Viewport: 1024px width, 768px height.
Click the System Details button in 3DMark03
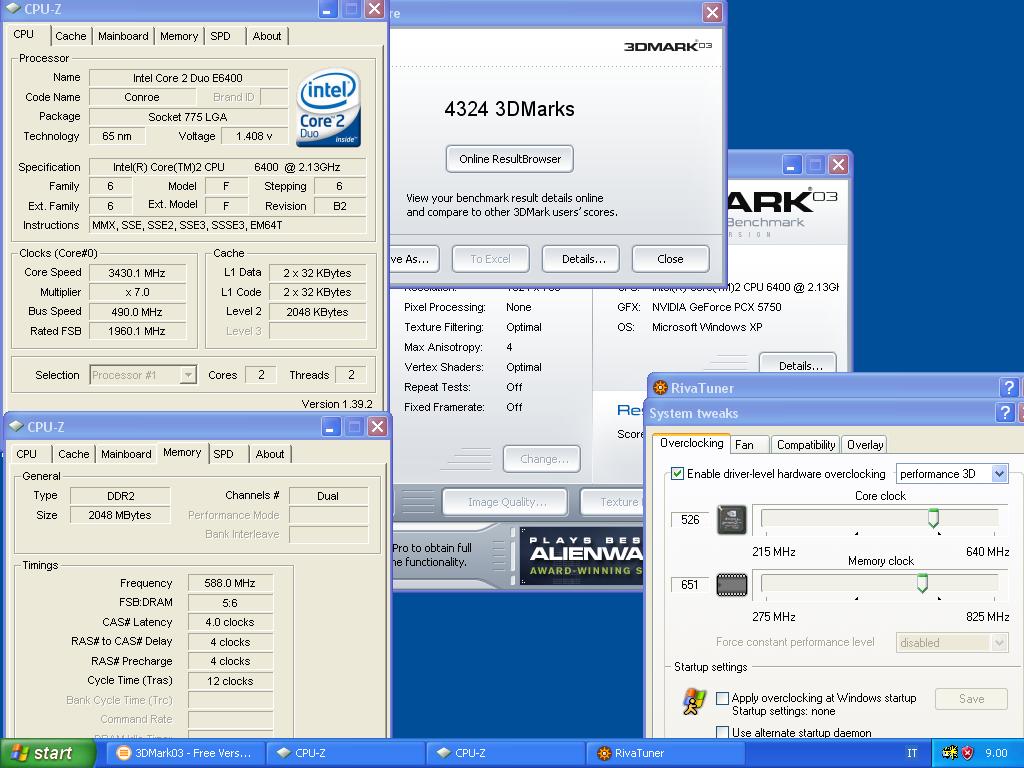[798, 363]
